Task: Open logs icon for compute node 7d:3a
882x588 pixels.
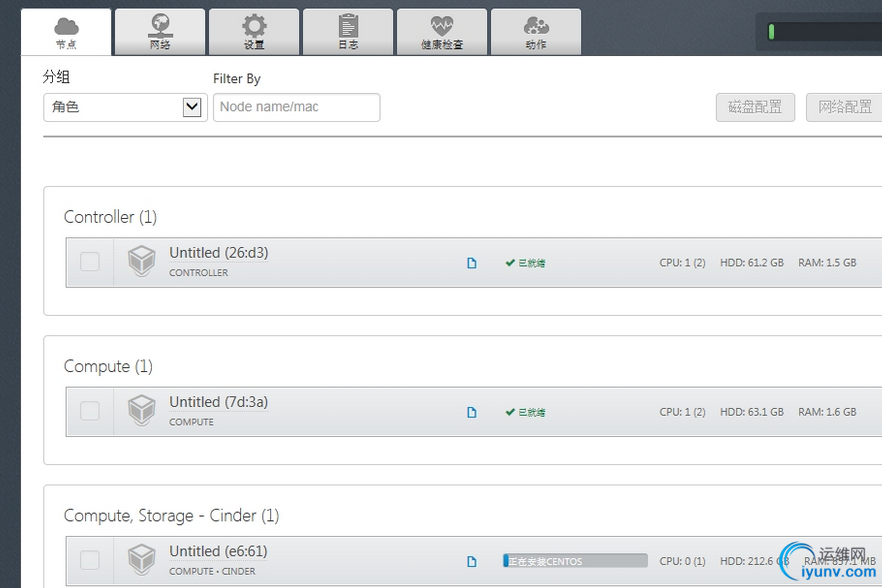Action: 472,412
